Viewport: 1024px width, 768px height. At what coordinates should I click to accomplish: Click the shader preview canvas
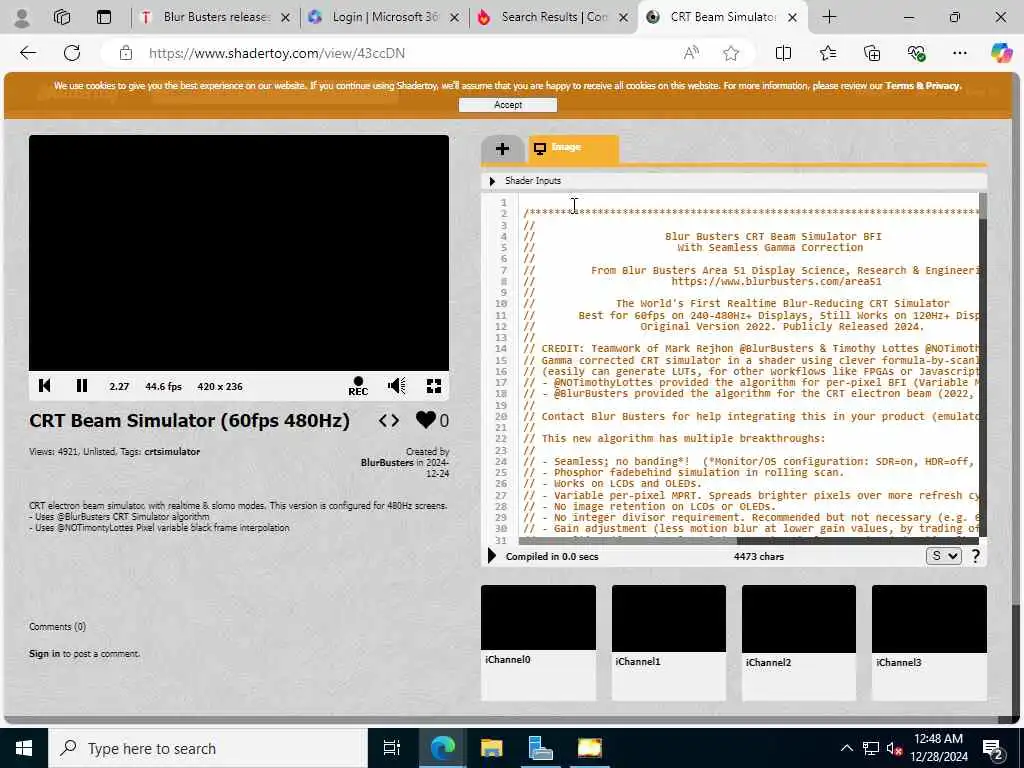pos(238,253)
